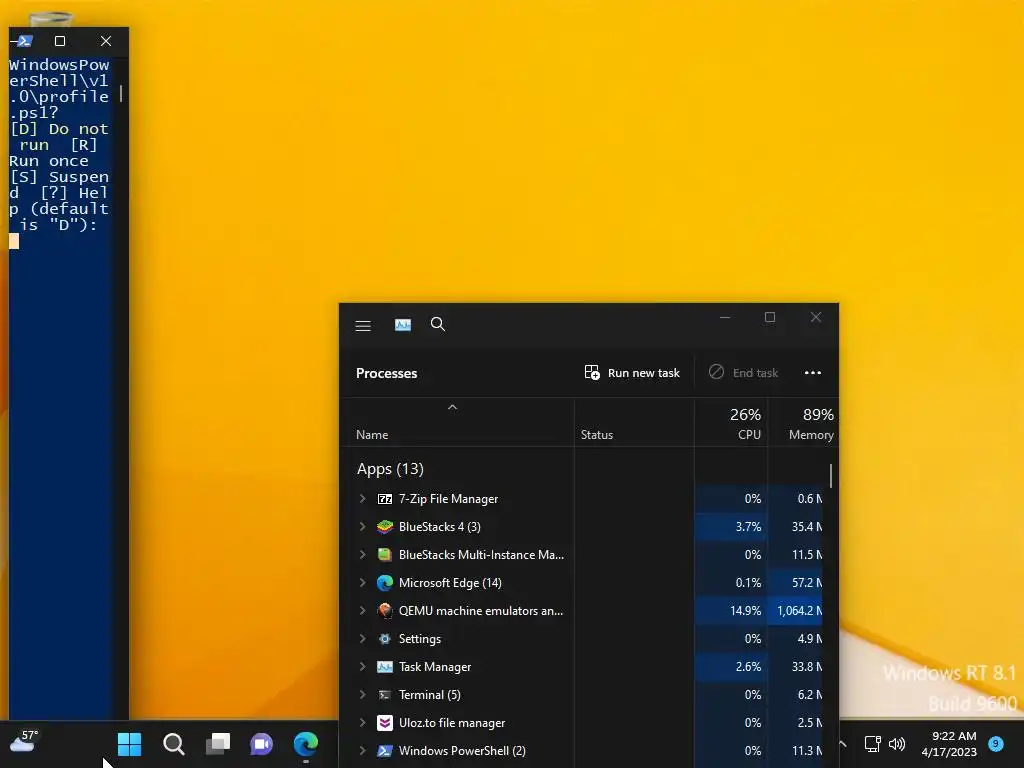
Task: Click Run new task button
Action: pyautogui.click(x=632, y=373)
